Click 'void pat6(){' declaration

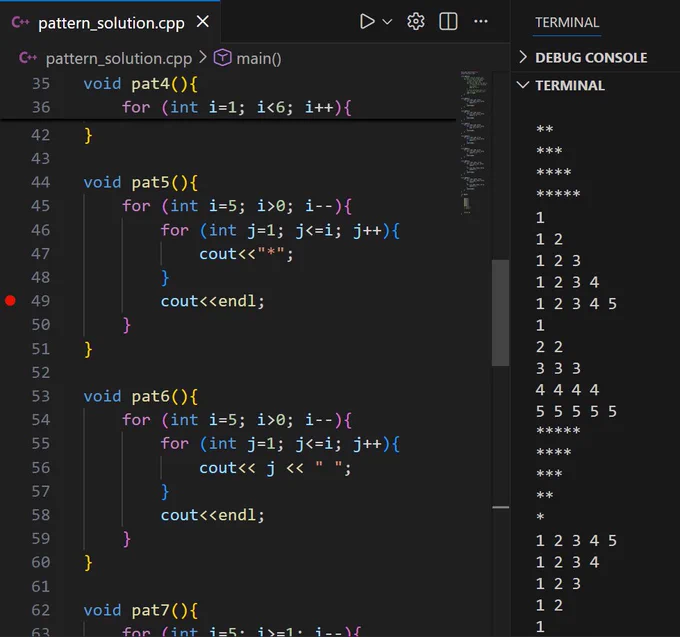141,396
